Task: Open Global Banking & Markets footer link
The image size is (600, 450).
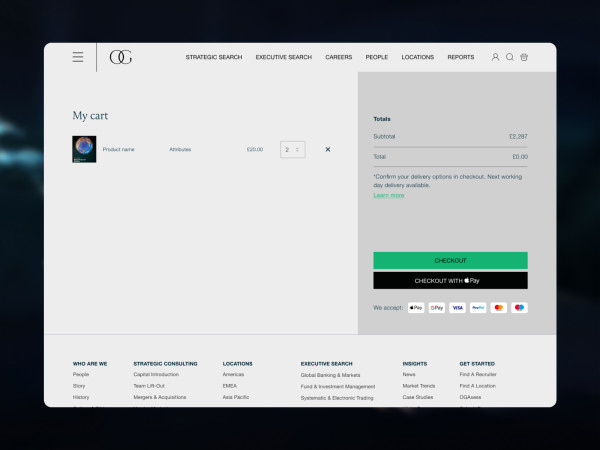Action: [x=330, y=375]
